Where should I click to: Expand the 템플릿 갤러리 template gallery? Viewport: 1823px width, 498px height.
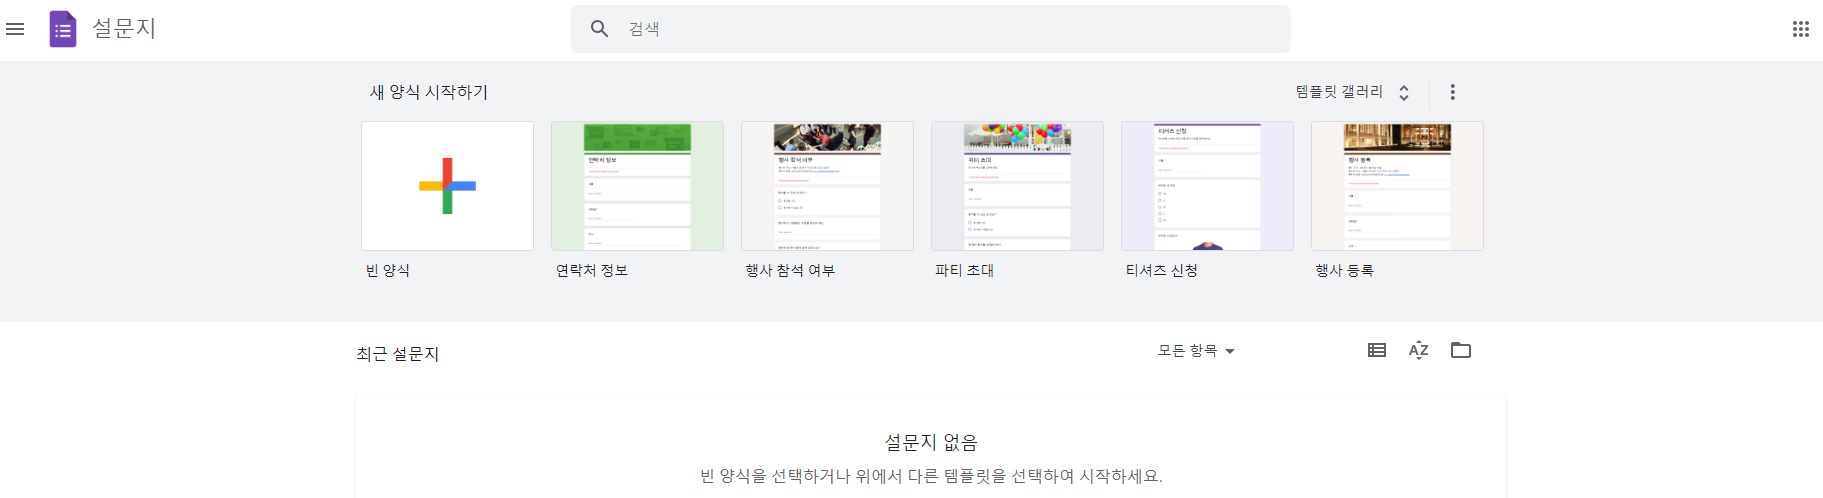click(x=1353, y=92)
